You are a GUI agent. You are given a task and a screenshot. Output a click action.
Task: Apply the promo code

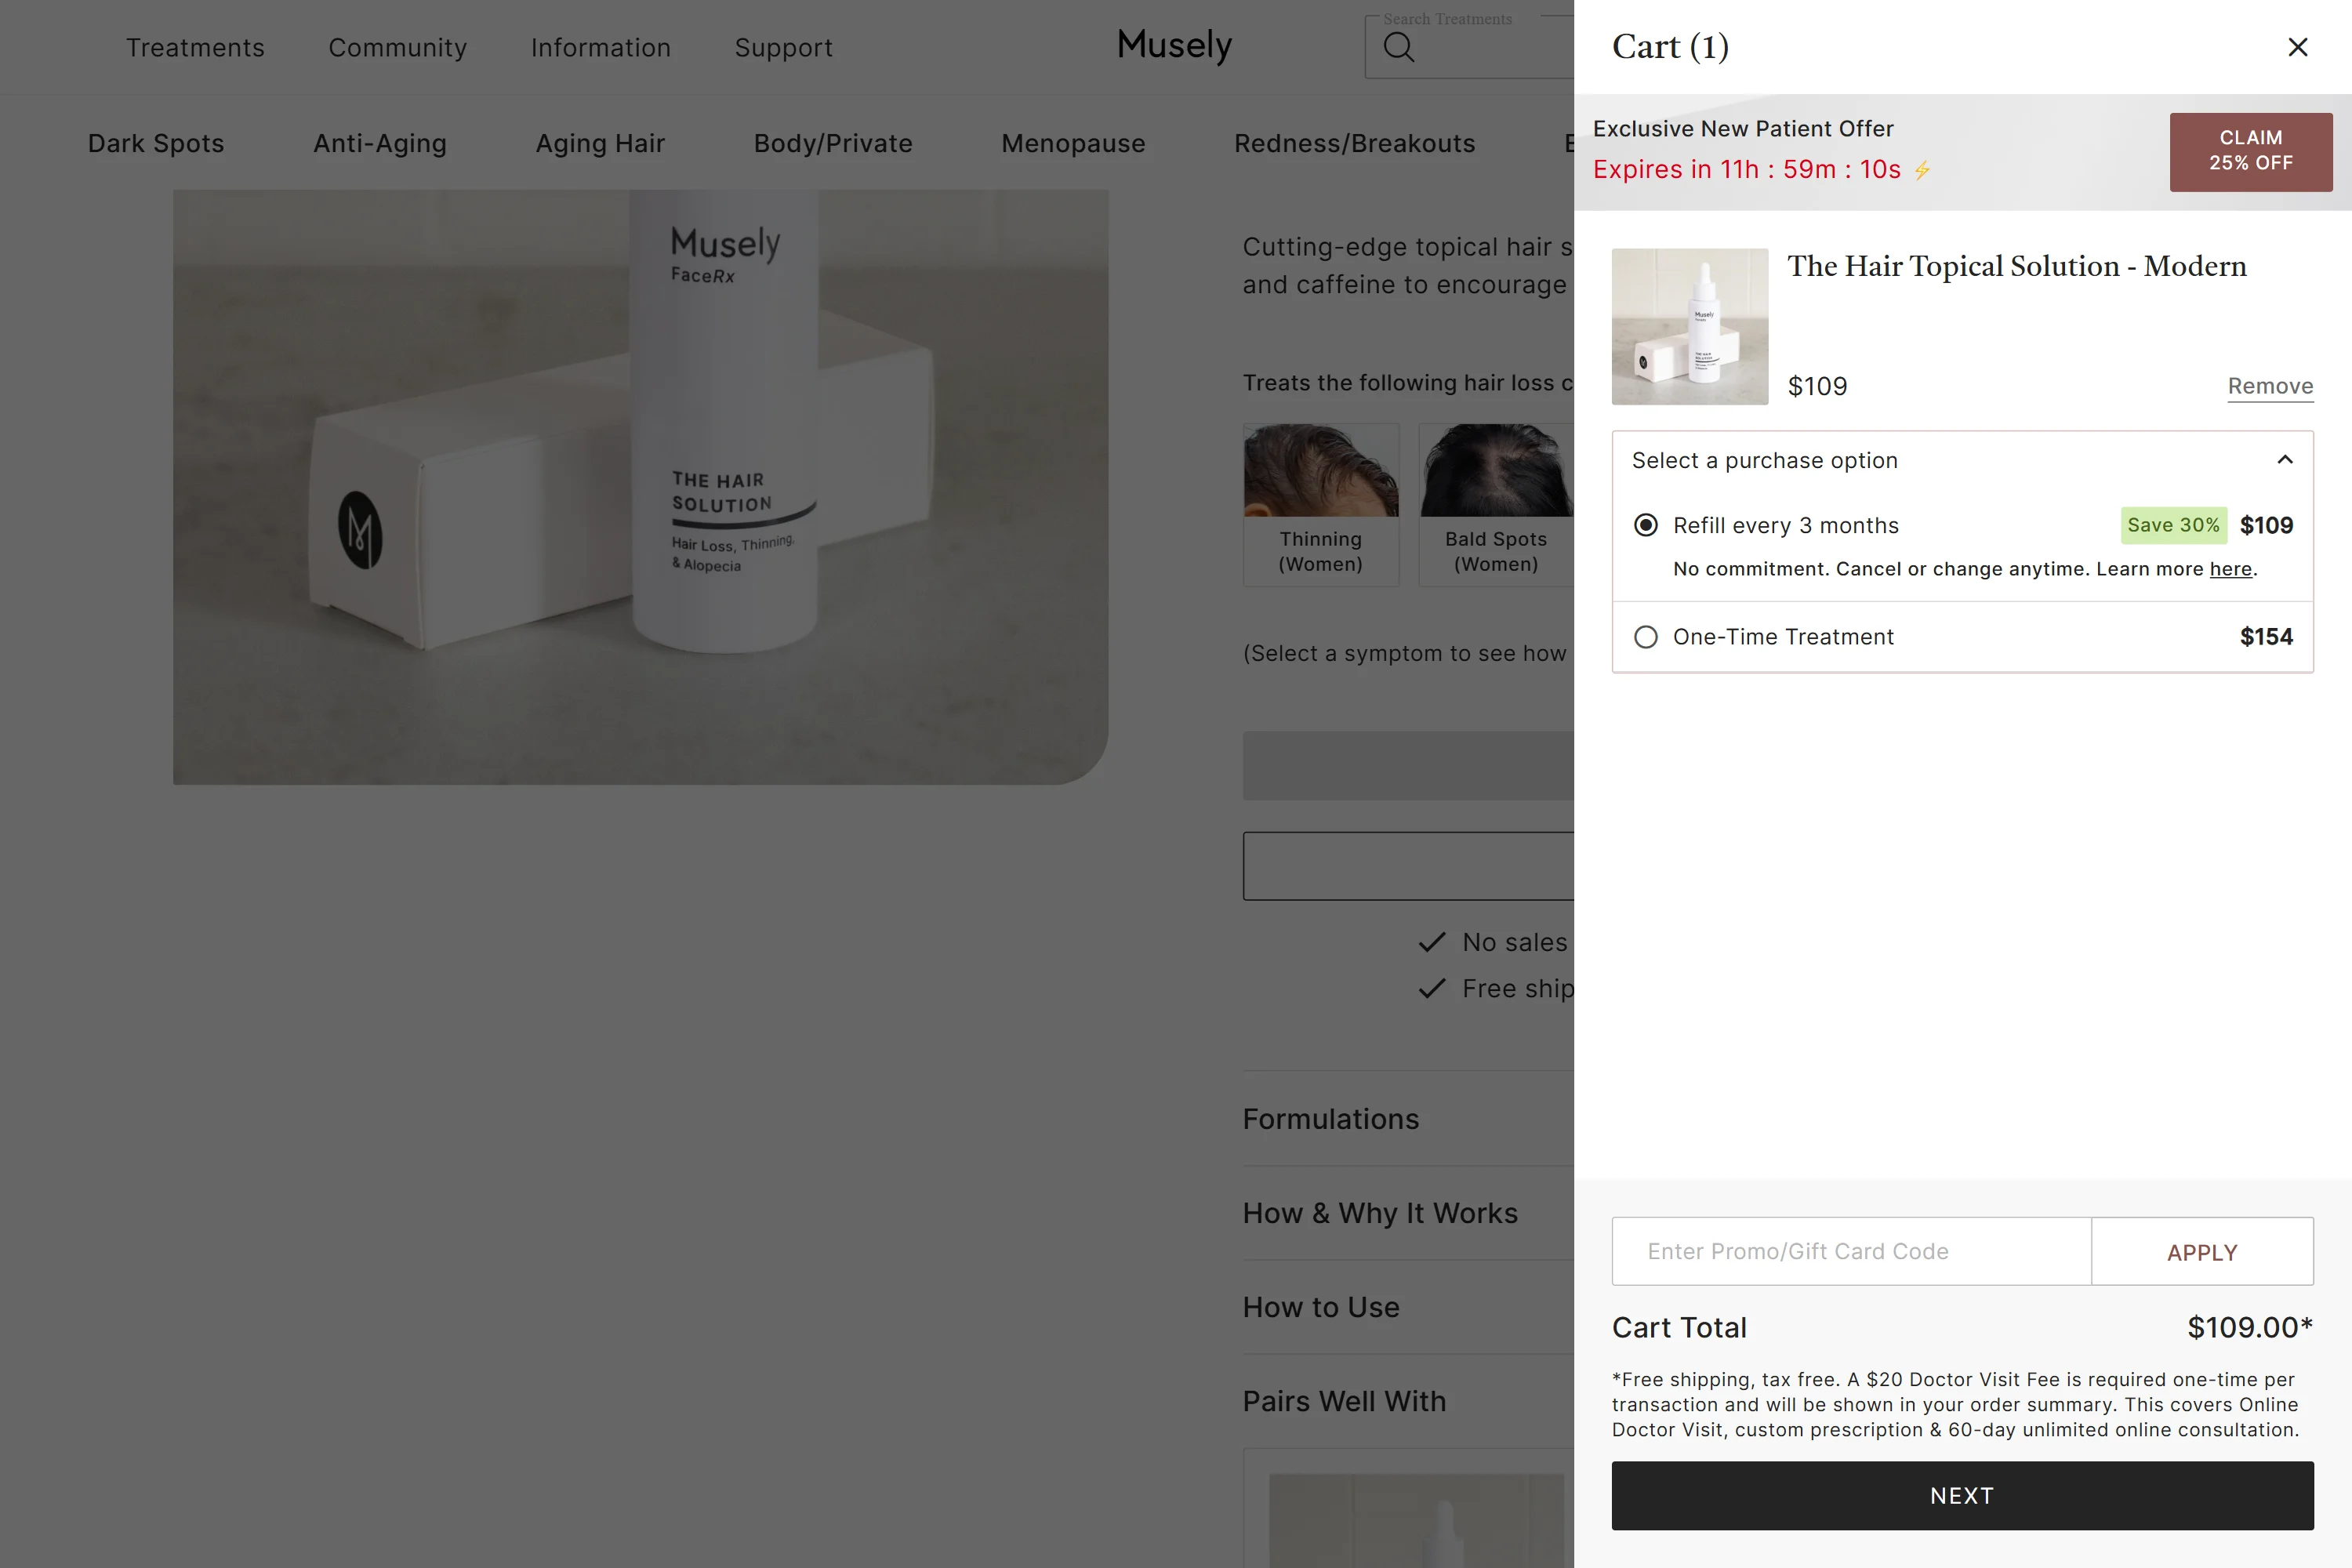tap(2201, 1252)
